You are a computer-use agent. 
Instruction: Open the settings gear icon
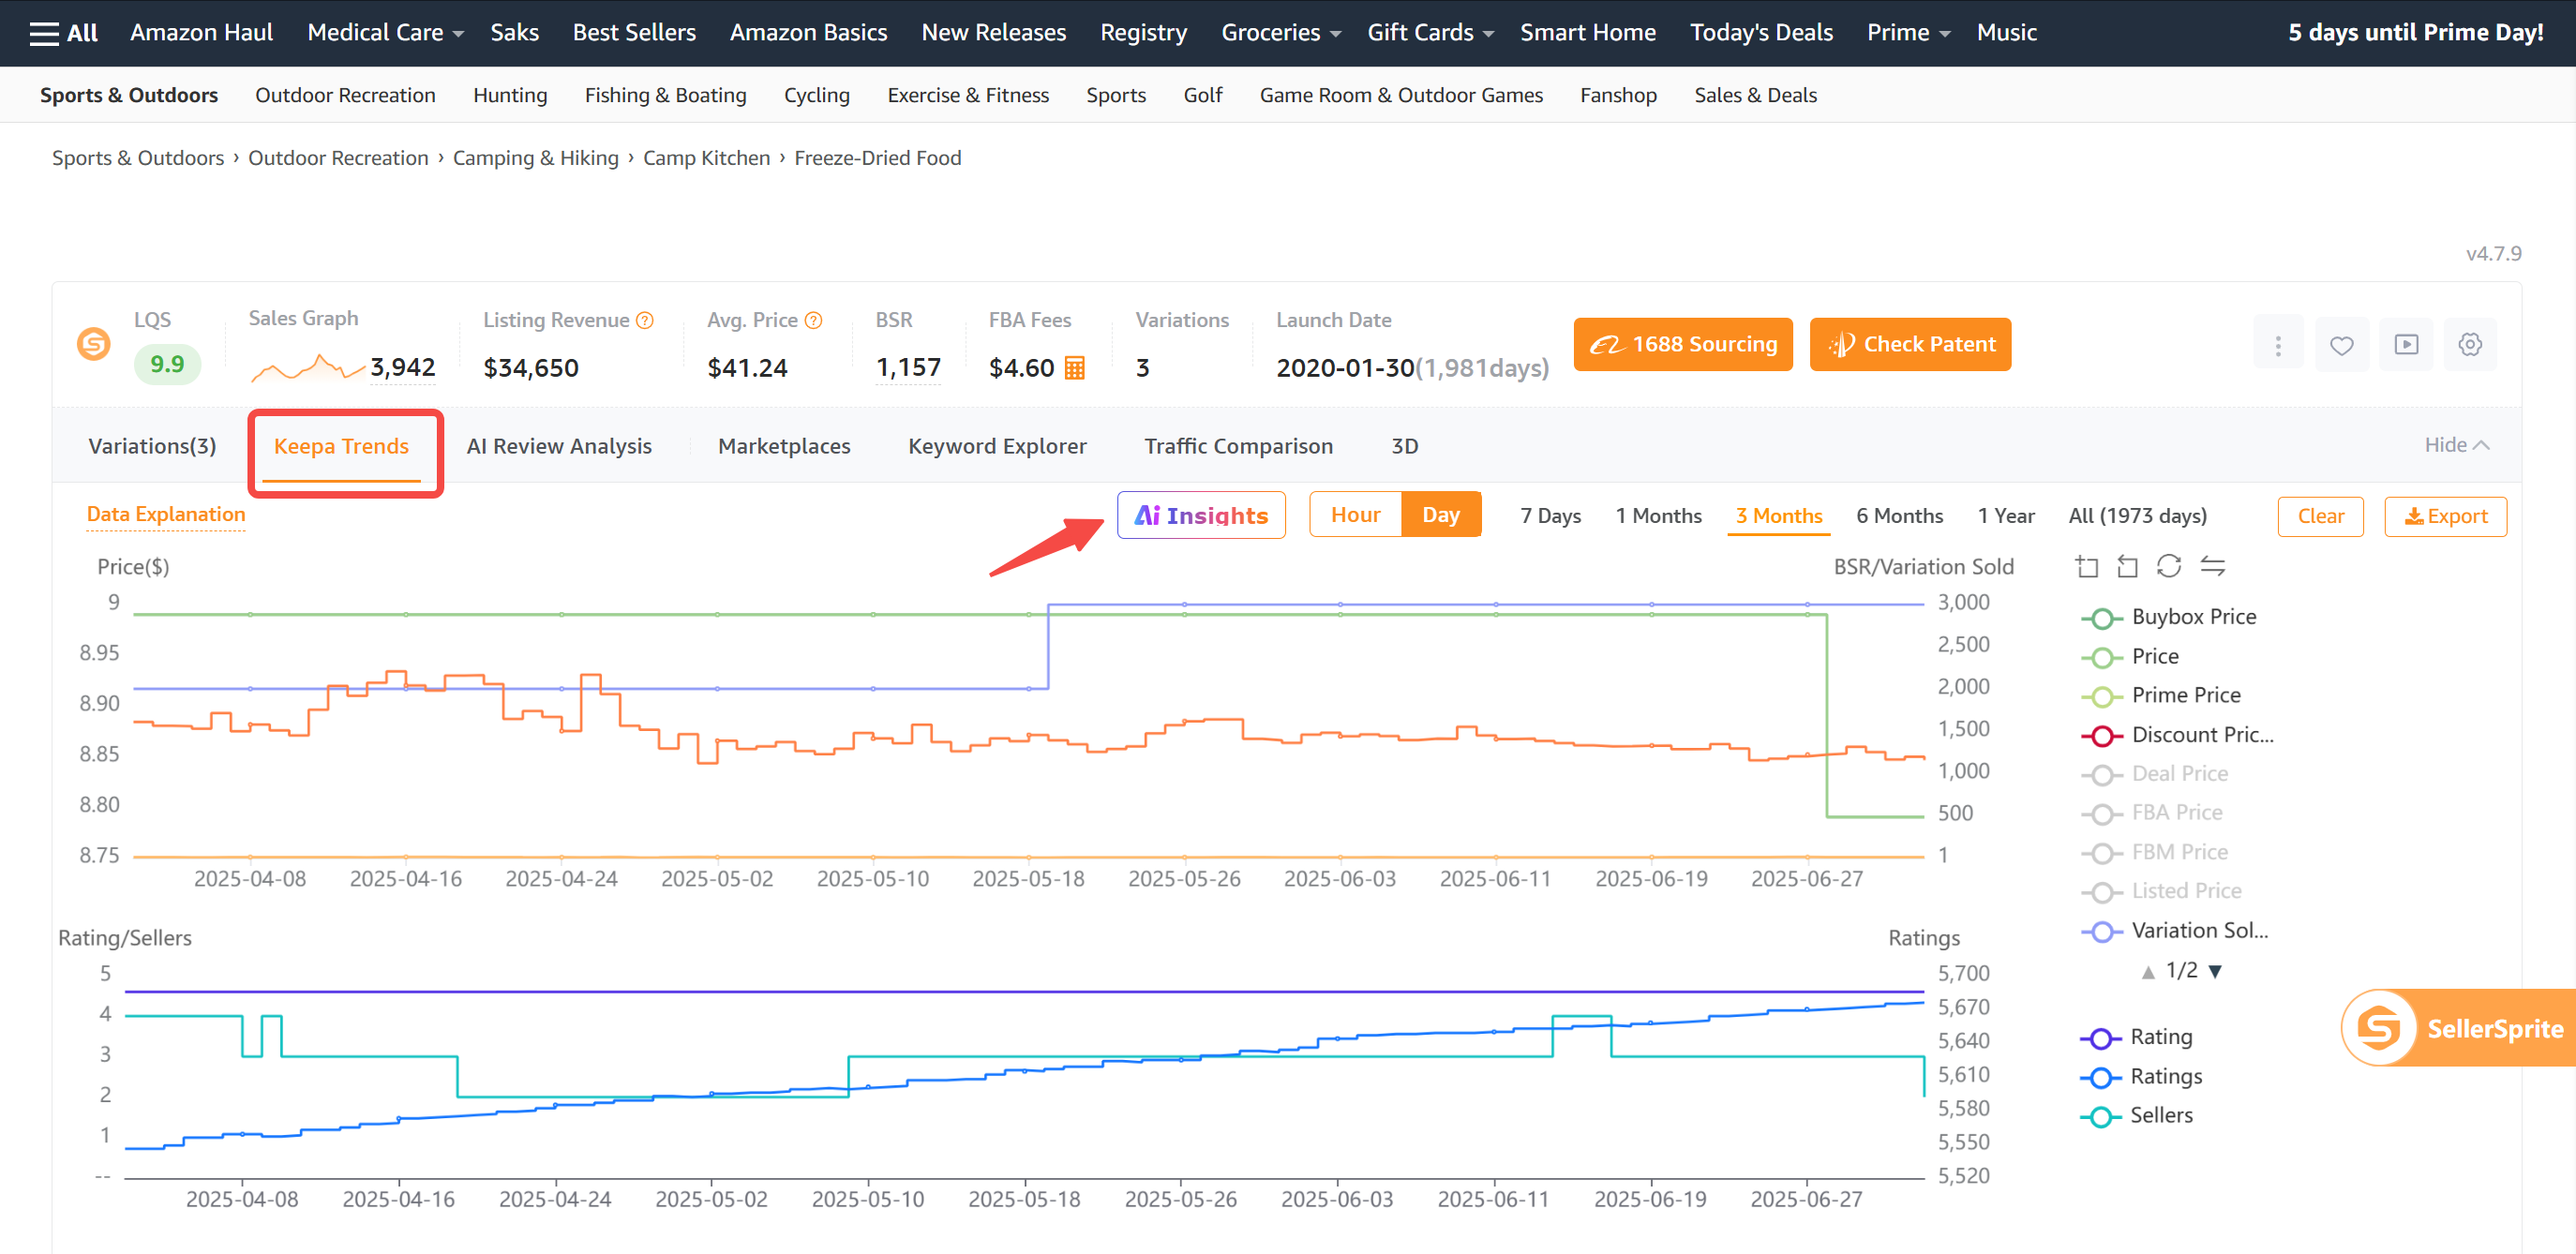(2470, 345)
